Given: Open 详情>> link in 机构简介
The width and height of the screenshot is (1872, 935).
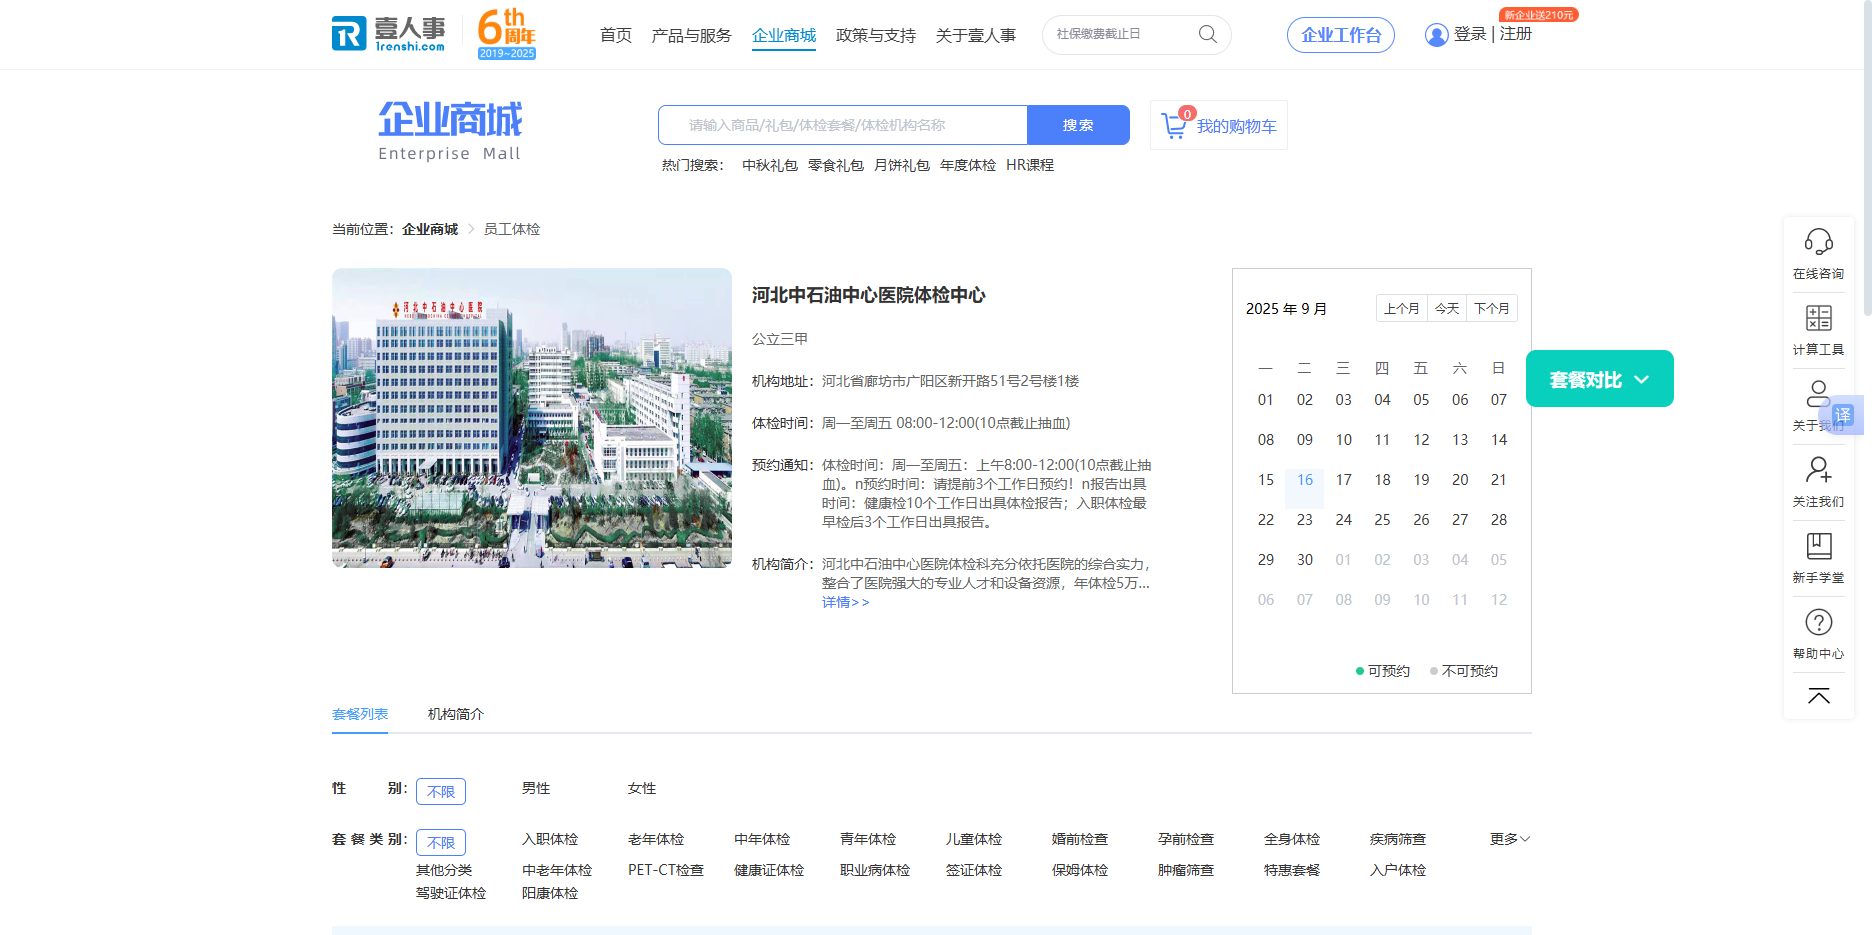Looking at the screenshot, I should pos(846,602).
